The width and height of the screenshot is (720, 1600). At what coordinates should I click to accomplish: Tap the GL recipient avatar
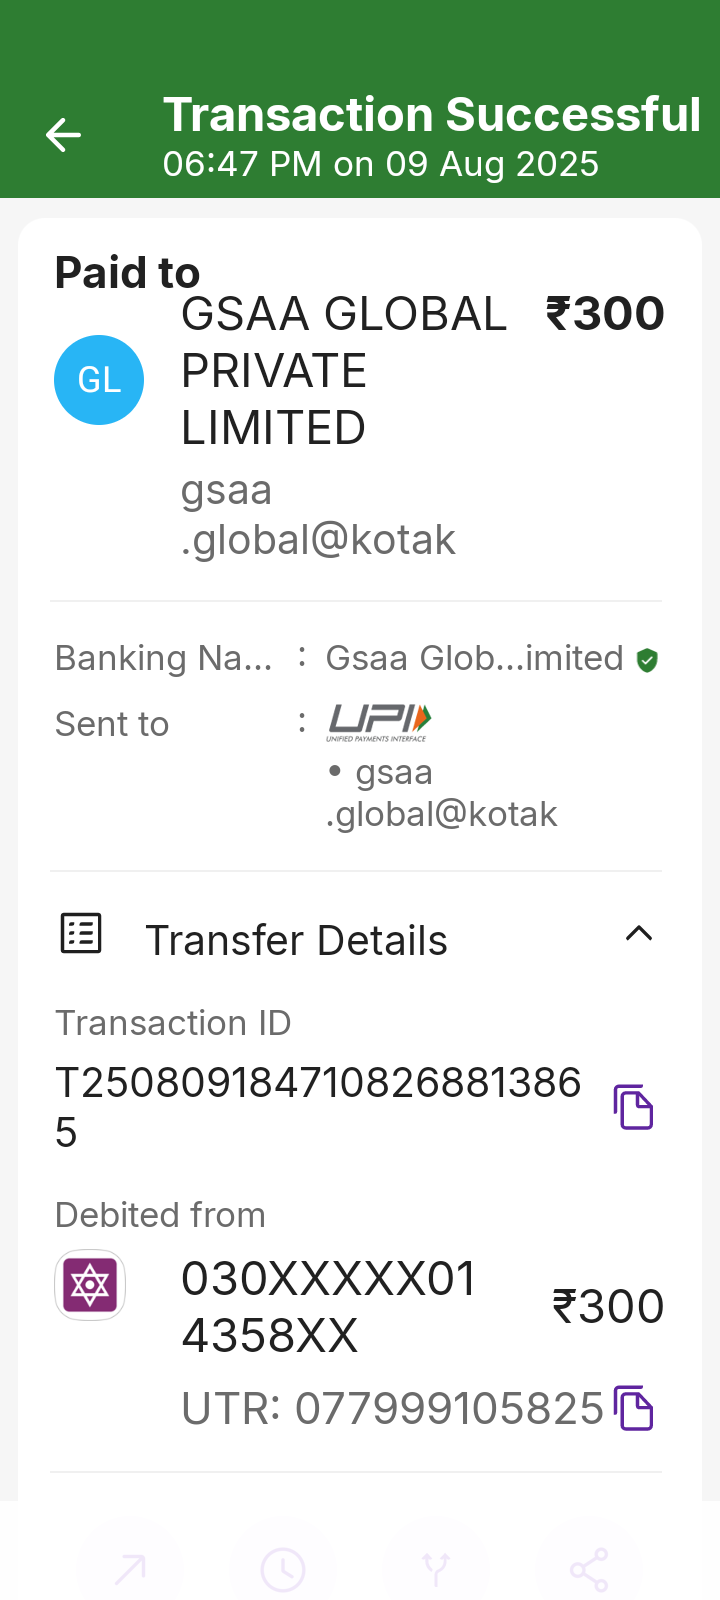[99, 380]
